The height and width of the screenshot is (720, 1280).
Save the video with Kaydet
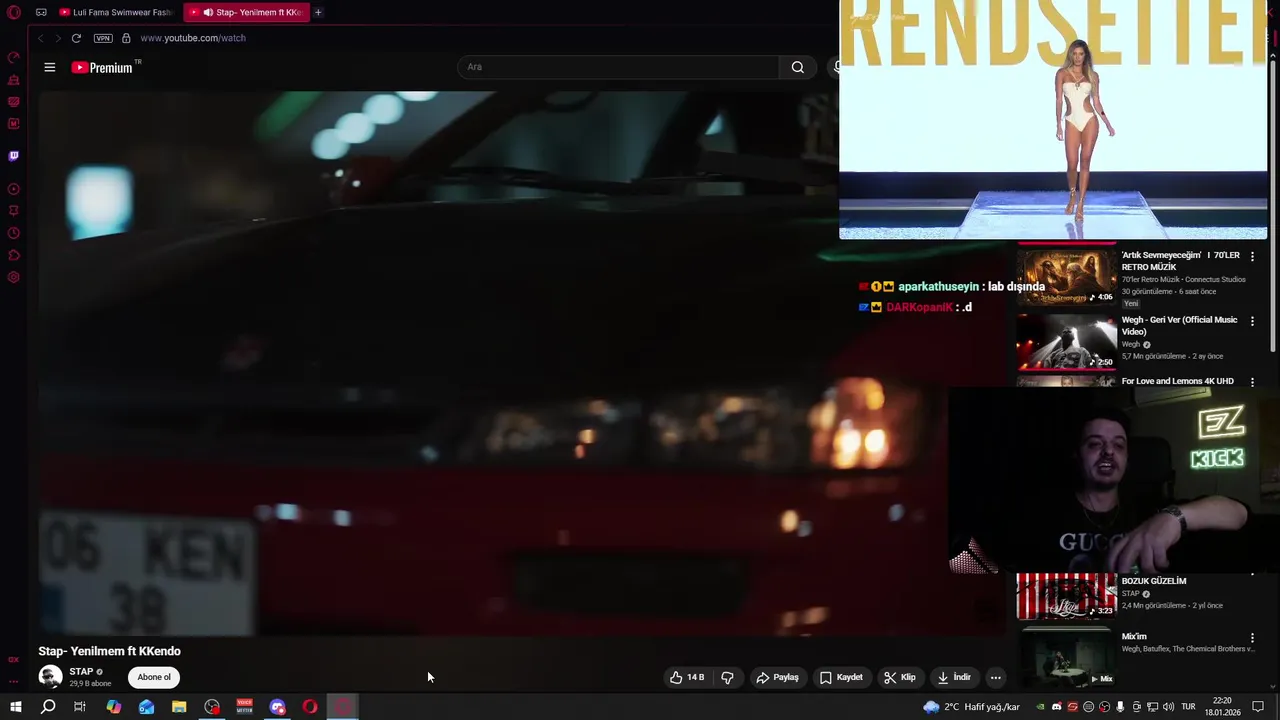[x=841, y=677]
